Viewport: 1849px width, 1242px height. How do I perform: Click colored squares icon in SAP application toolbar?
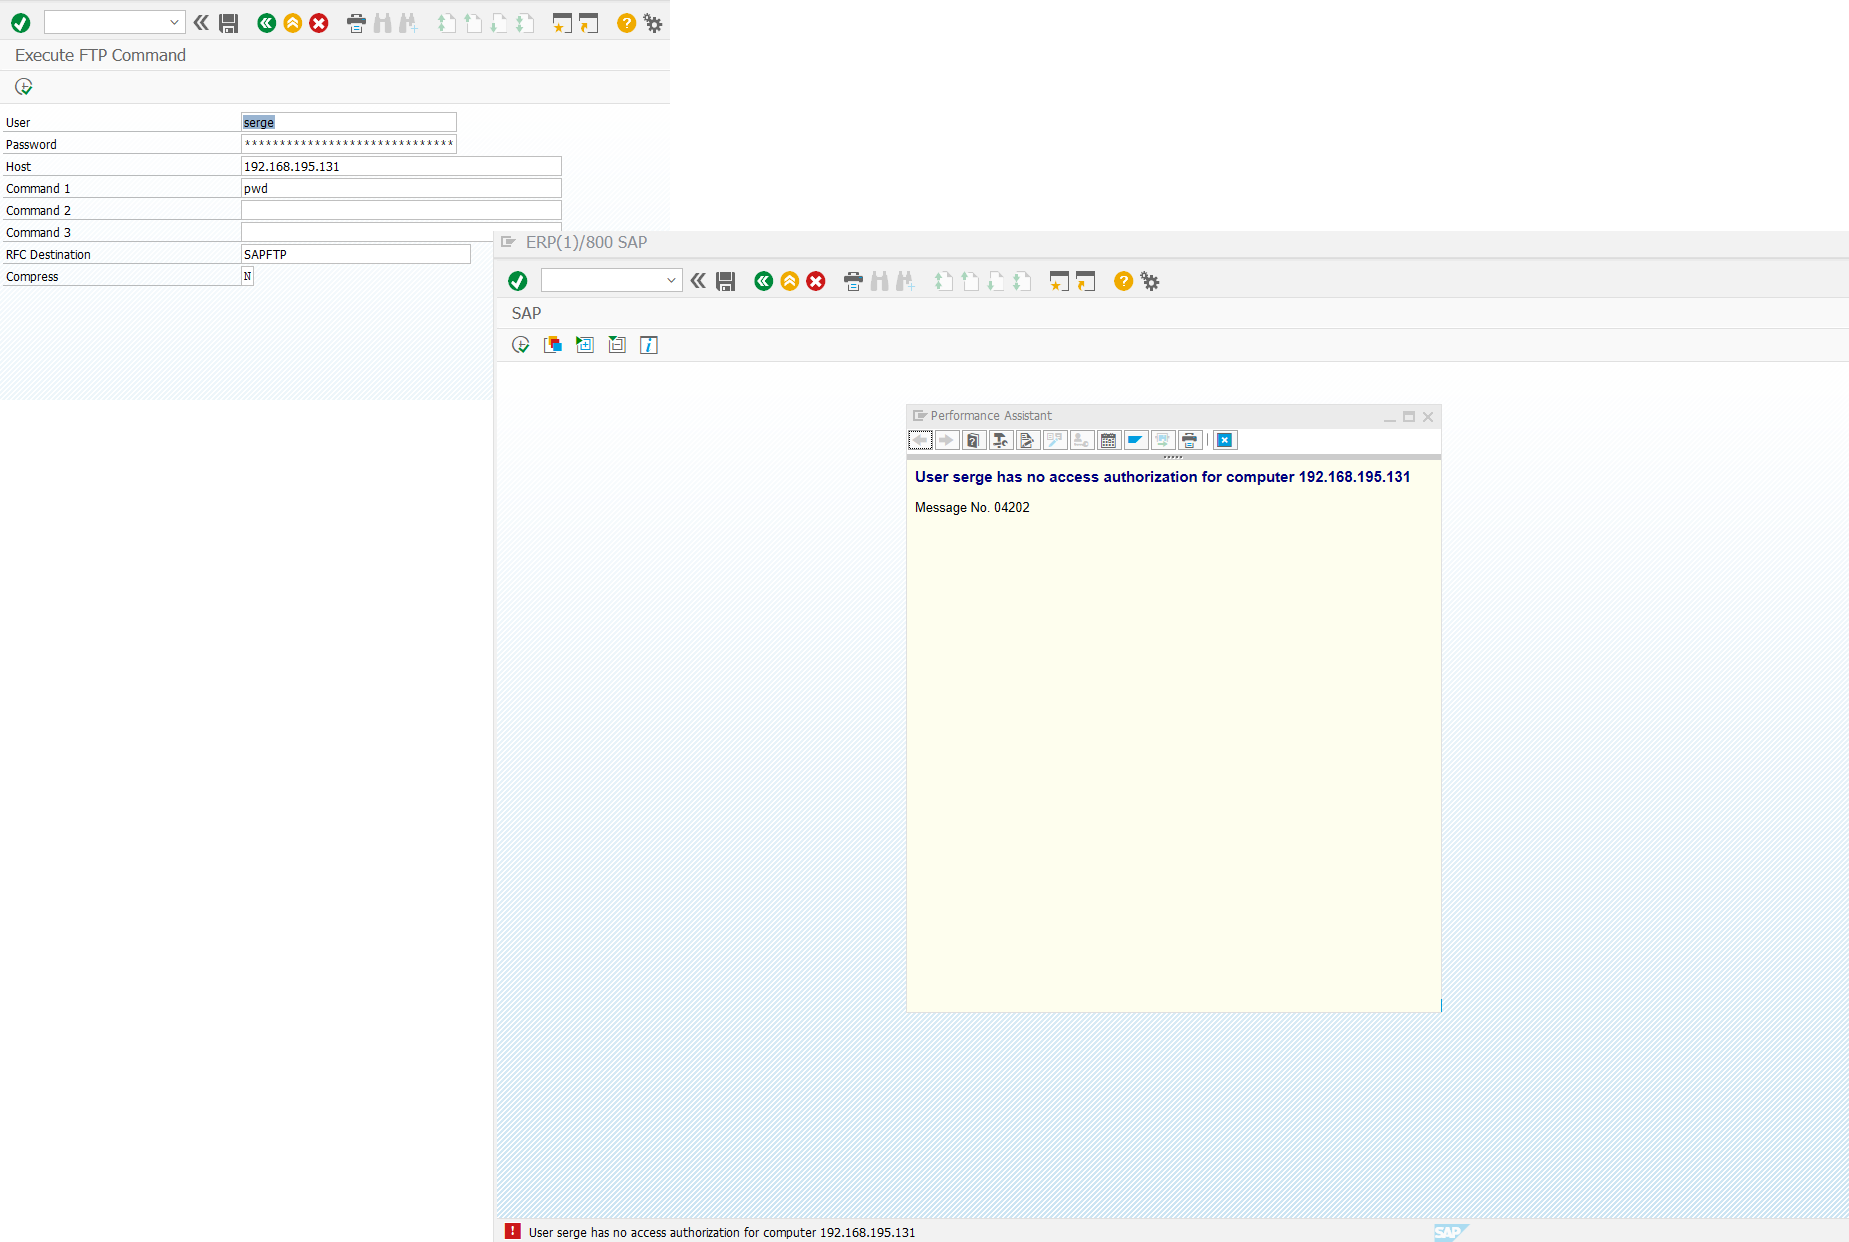pyautogui.click(x=553, y=345)
